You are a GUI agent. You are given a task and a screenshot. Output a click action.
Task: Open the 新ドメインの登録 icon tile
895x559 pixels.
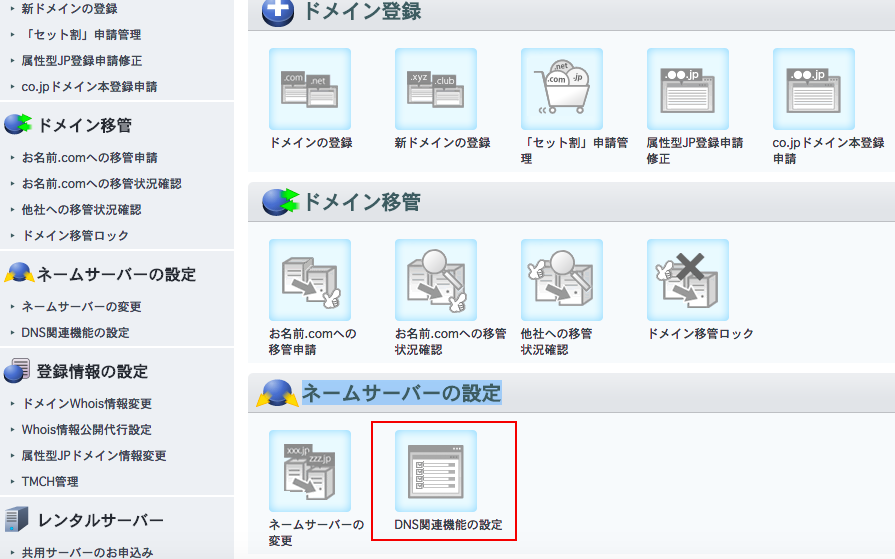(436, 89)
